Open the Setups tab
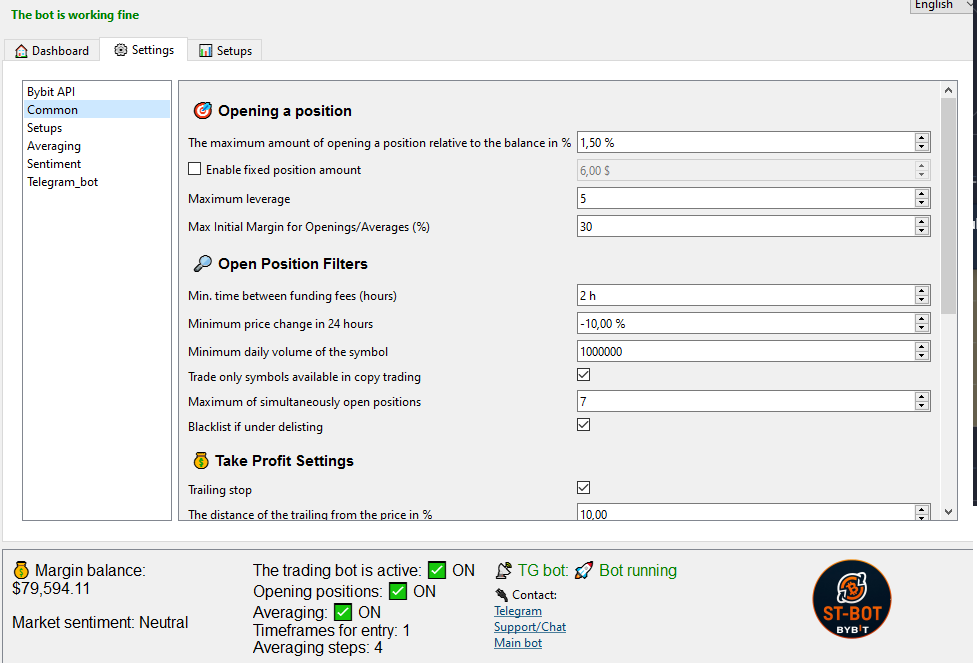Viewport: 977px width, 663px height. point(225,50)
